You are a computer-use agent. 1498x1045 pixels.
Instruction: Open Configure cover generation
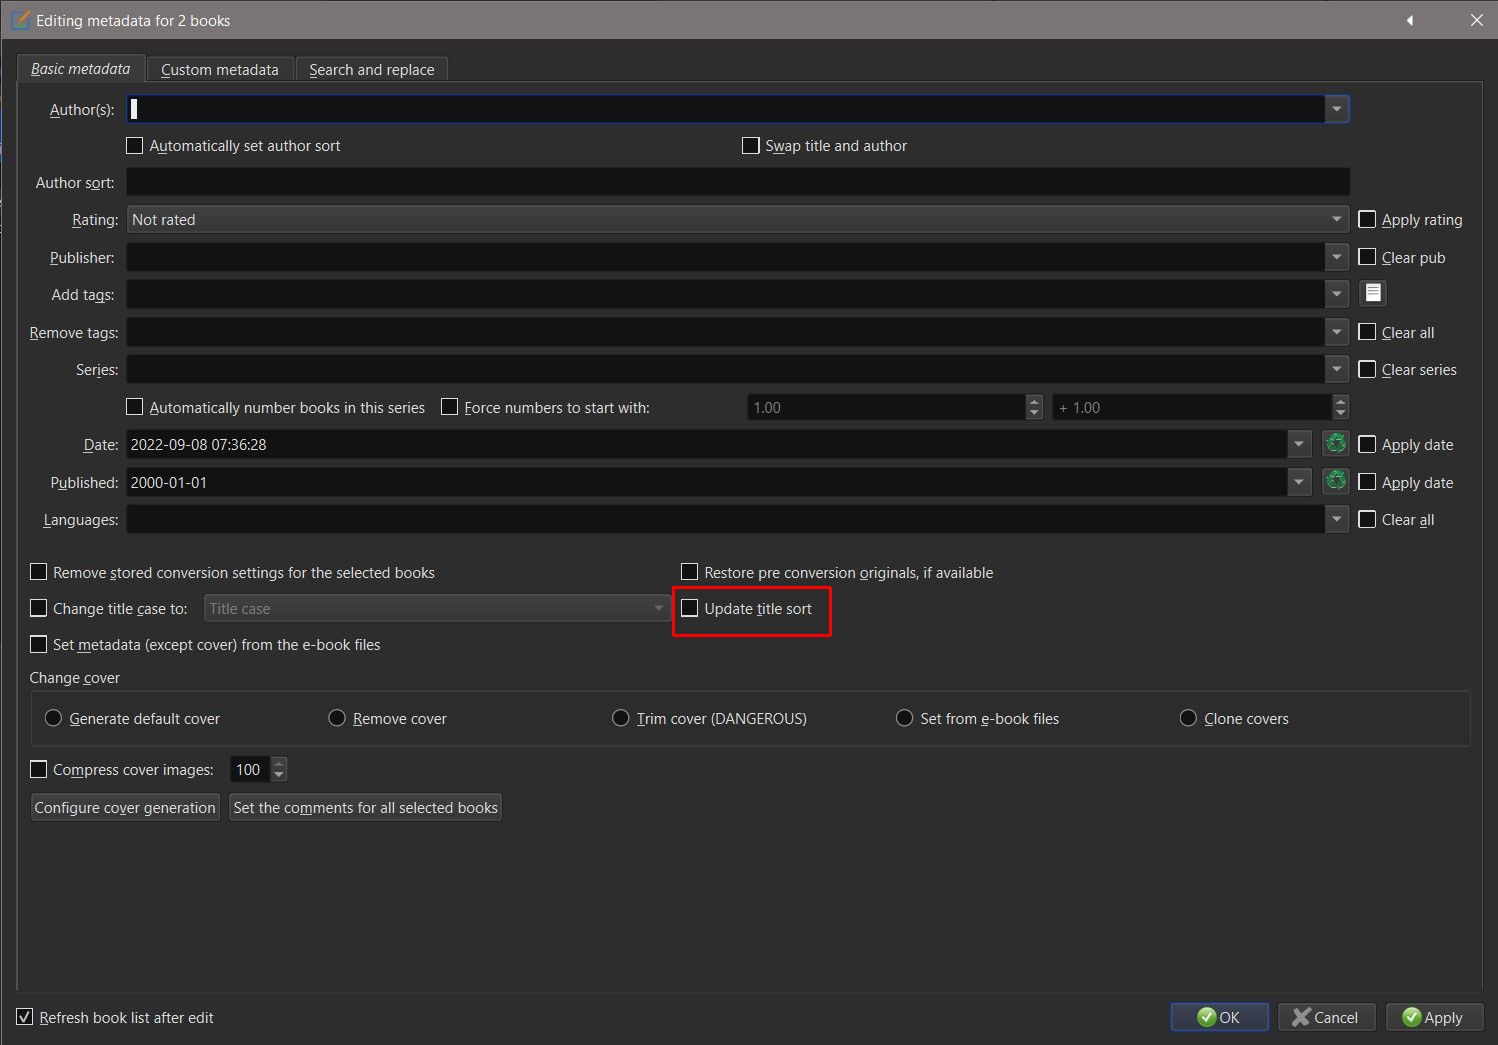[125, 807]
